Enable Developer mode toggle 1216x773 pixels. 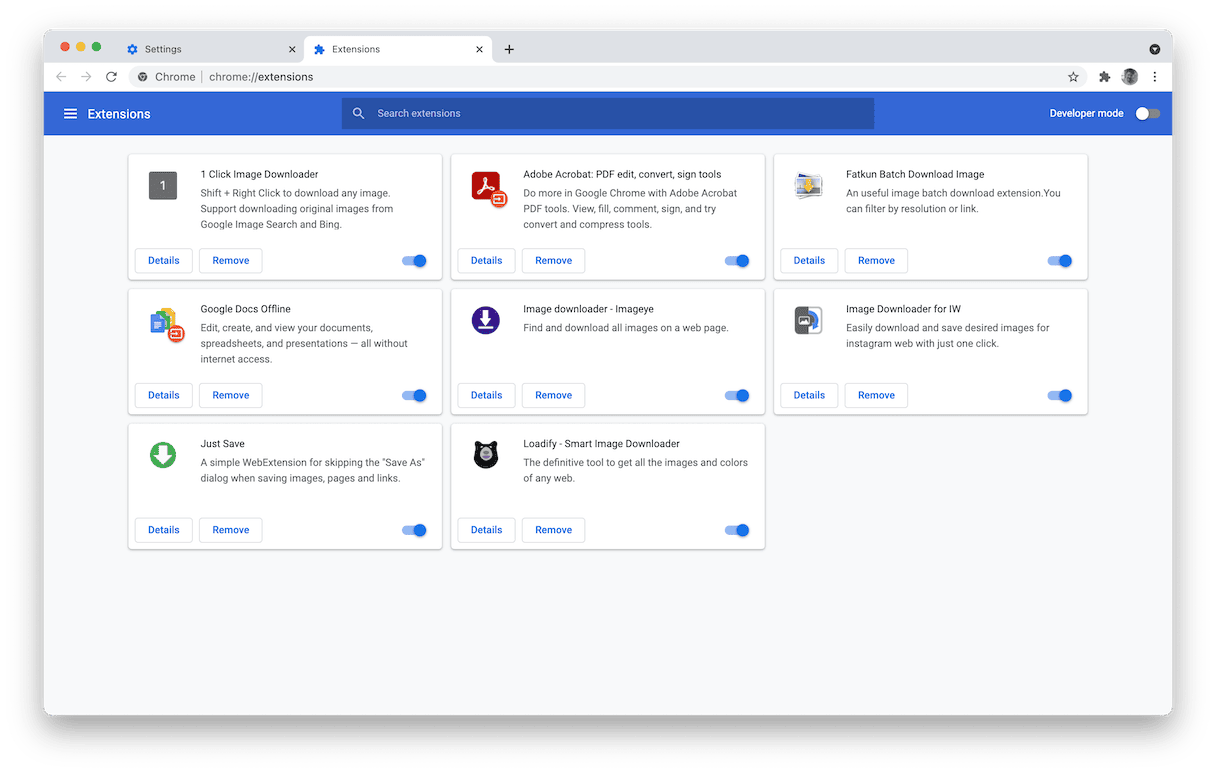pyautogui.click(x=1147, y=114)
